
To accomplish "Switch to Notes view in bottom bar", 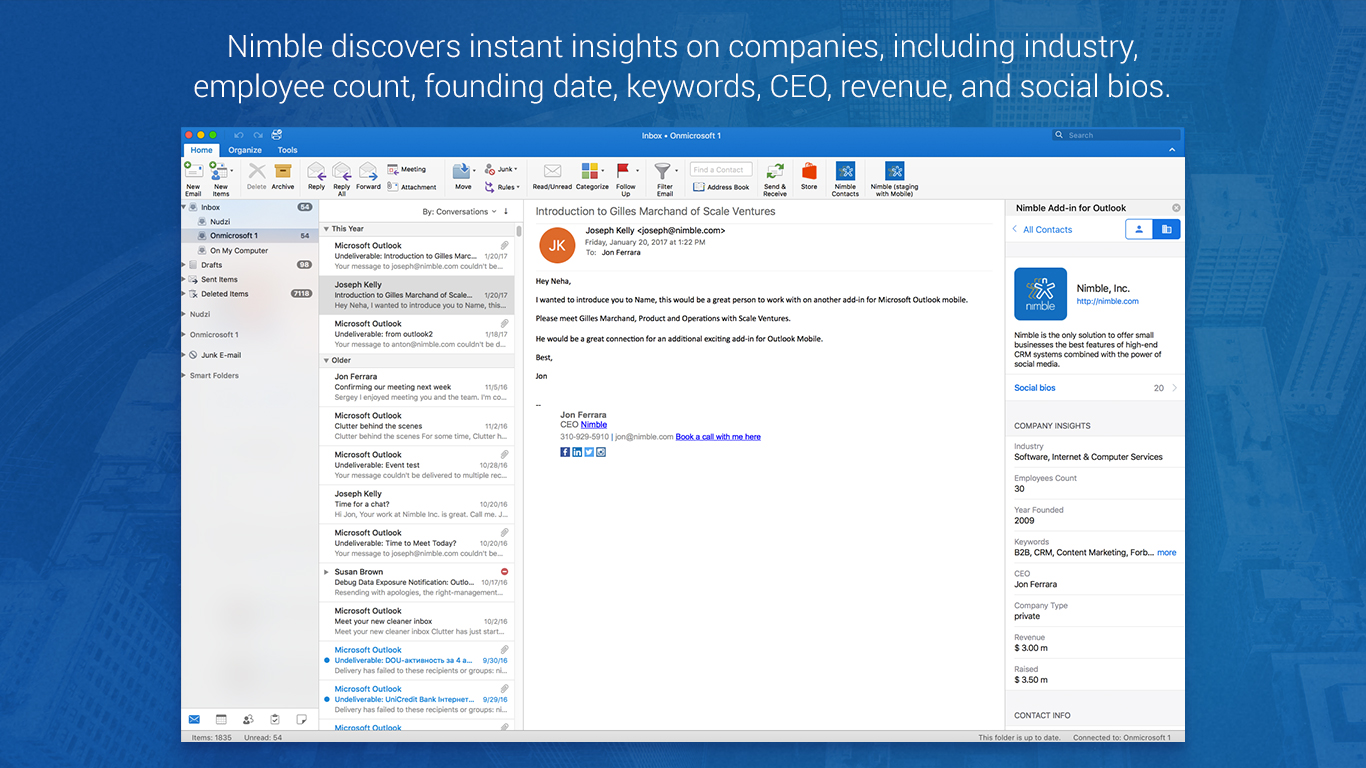I will [302, 719].
